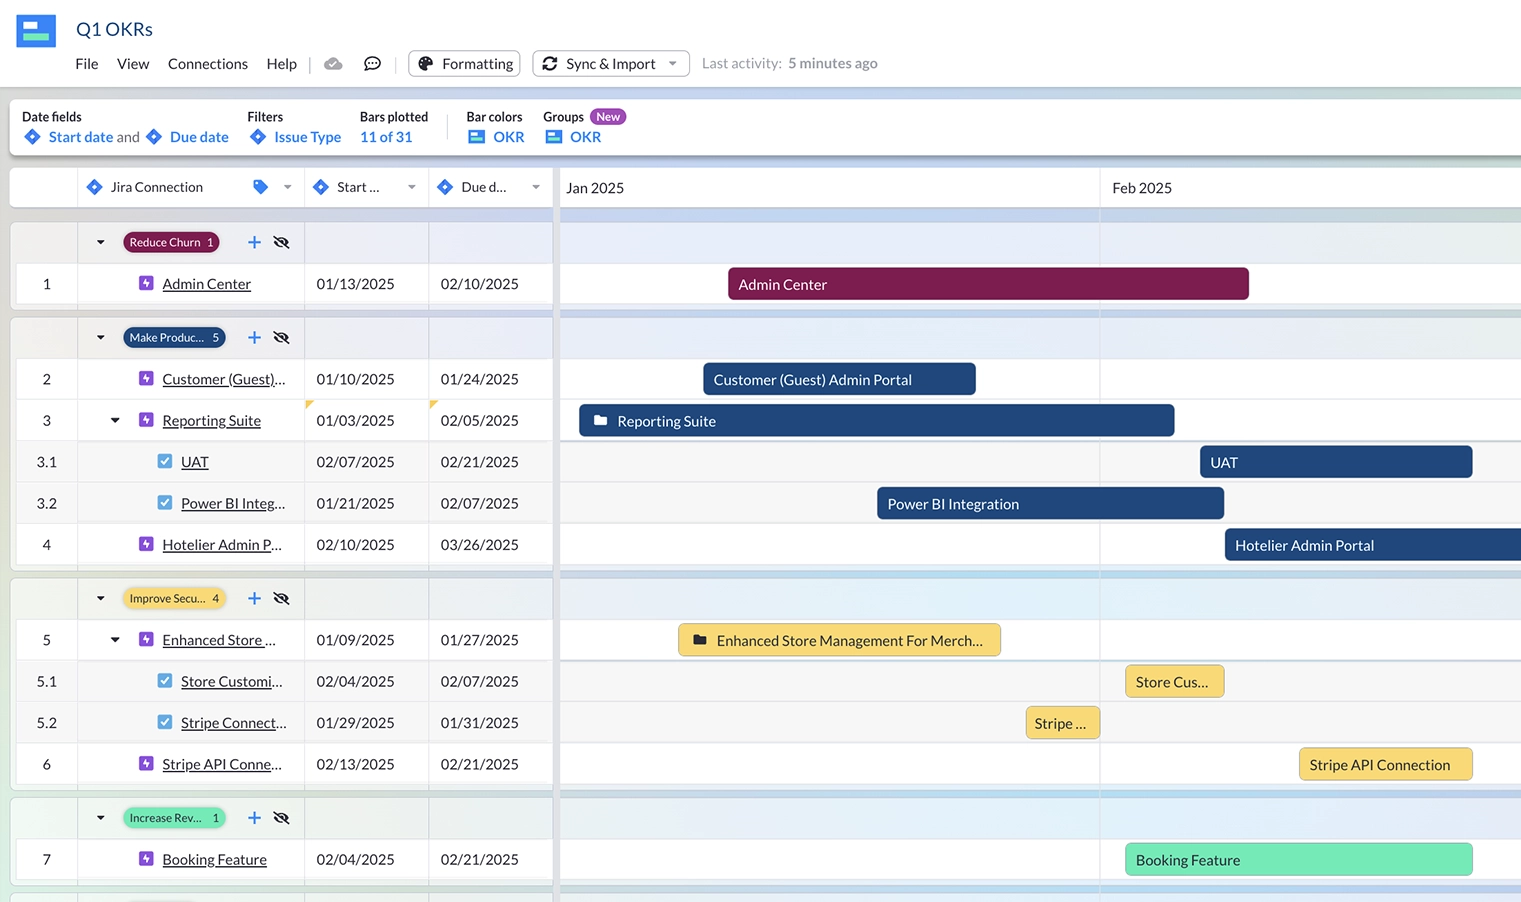Open the File menu
The height and width of the screenshot is (902, 1521).
tap(87, 64)
